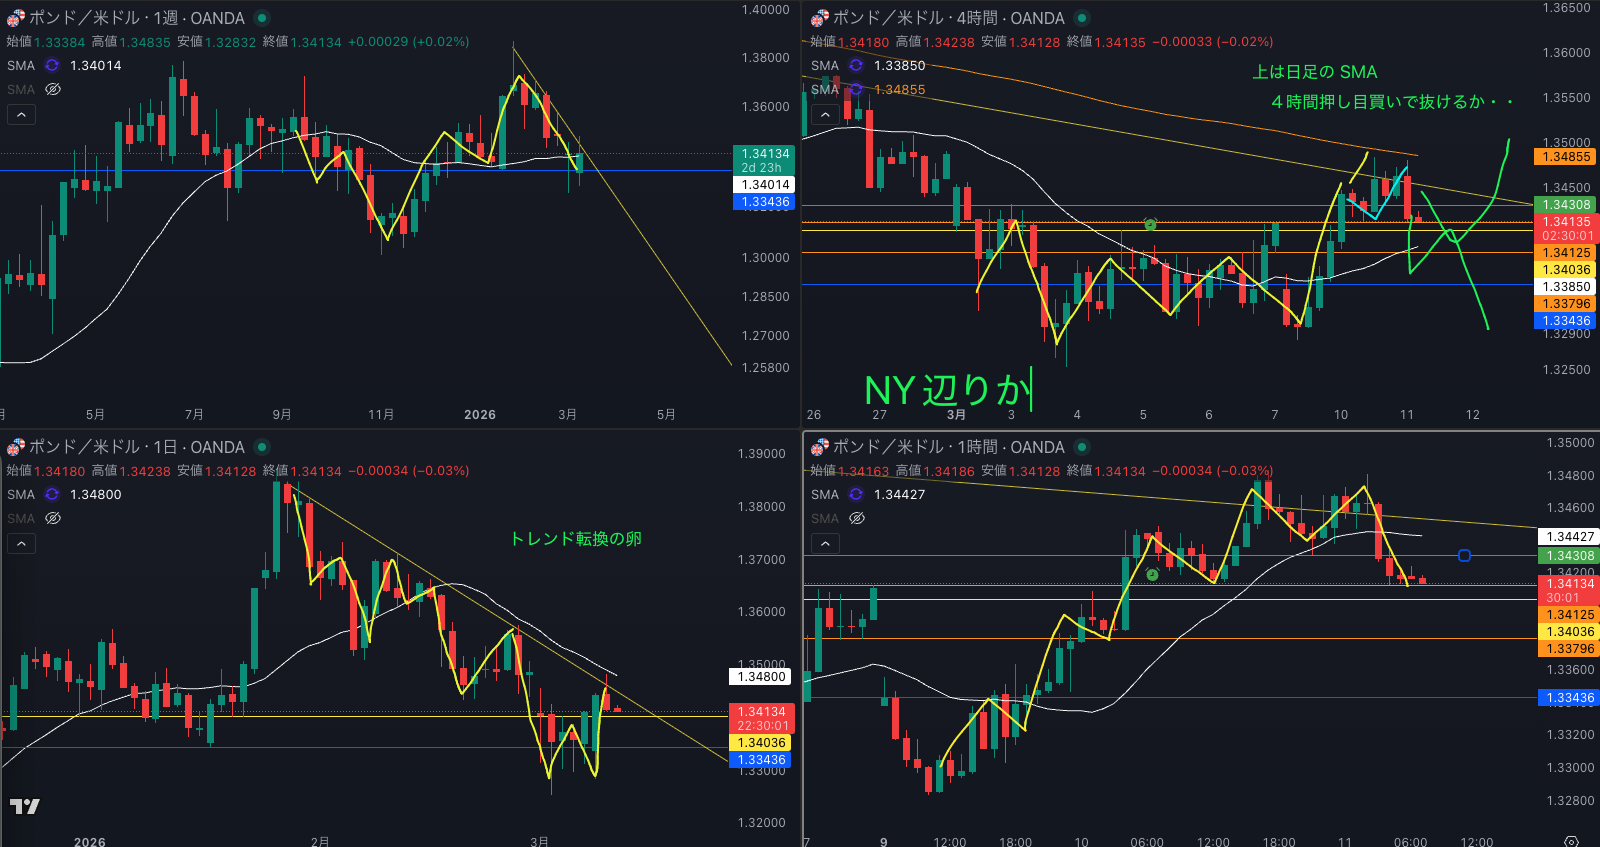
Task: Show the hidden SMA on daily chart
Action: 53,519
